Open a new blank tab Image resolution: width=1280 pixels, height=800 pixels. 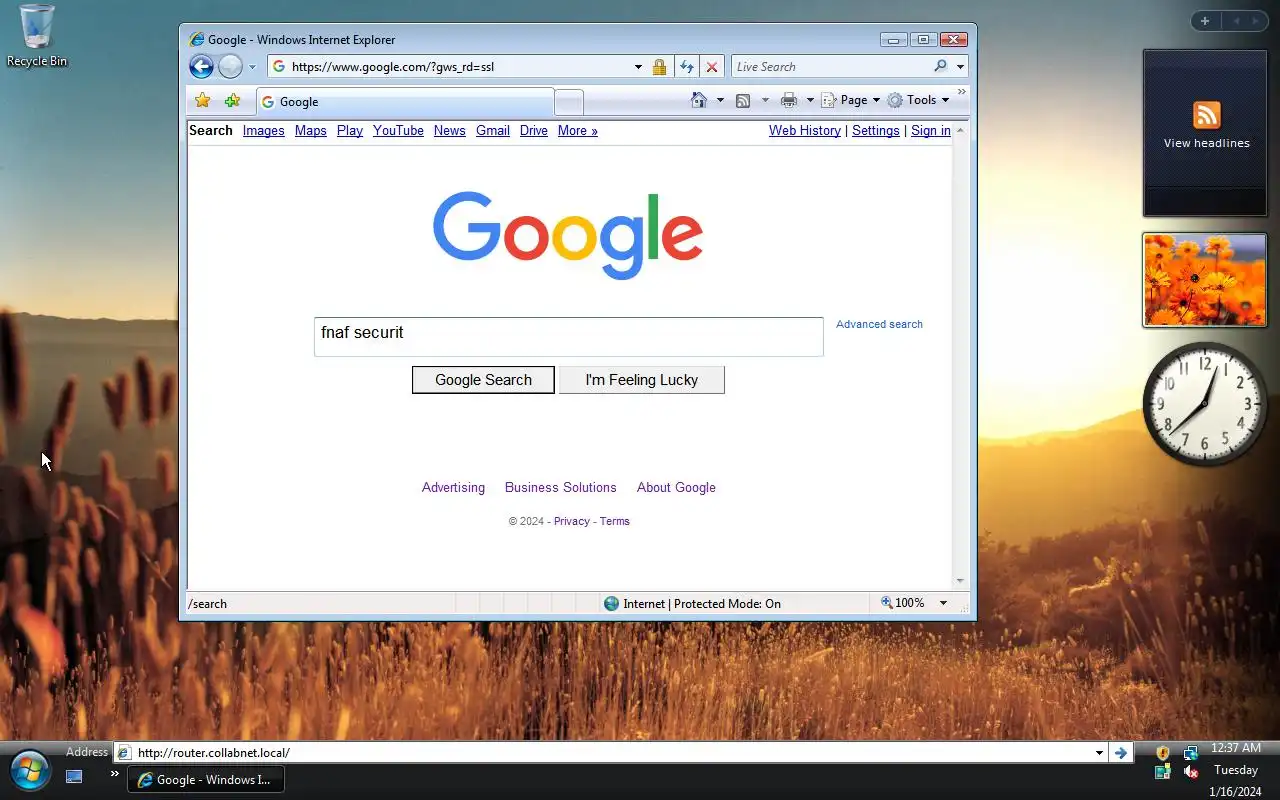click(x=568, y=102)
